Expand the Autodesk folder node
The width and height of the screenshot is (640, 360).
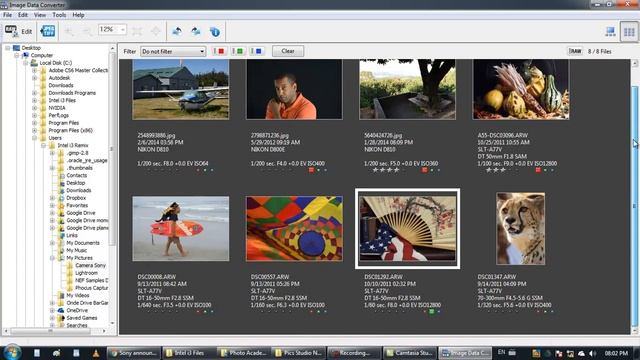[35, 78]
